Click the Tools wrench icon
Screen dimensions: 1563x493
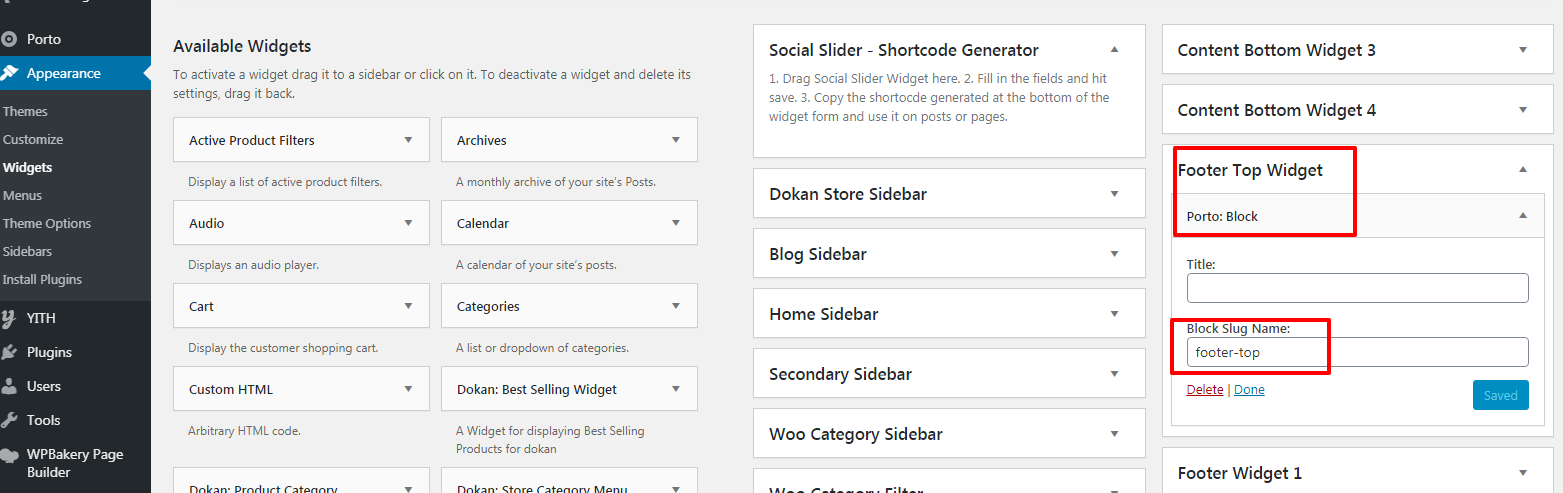click(10, 420)
